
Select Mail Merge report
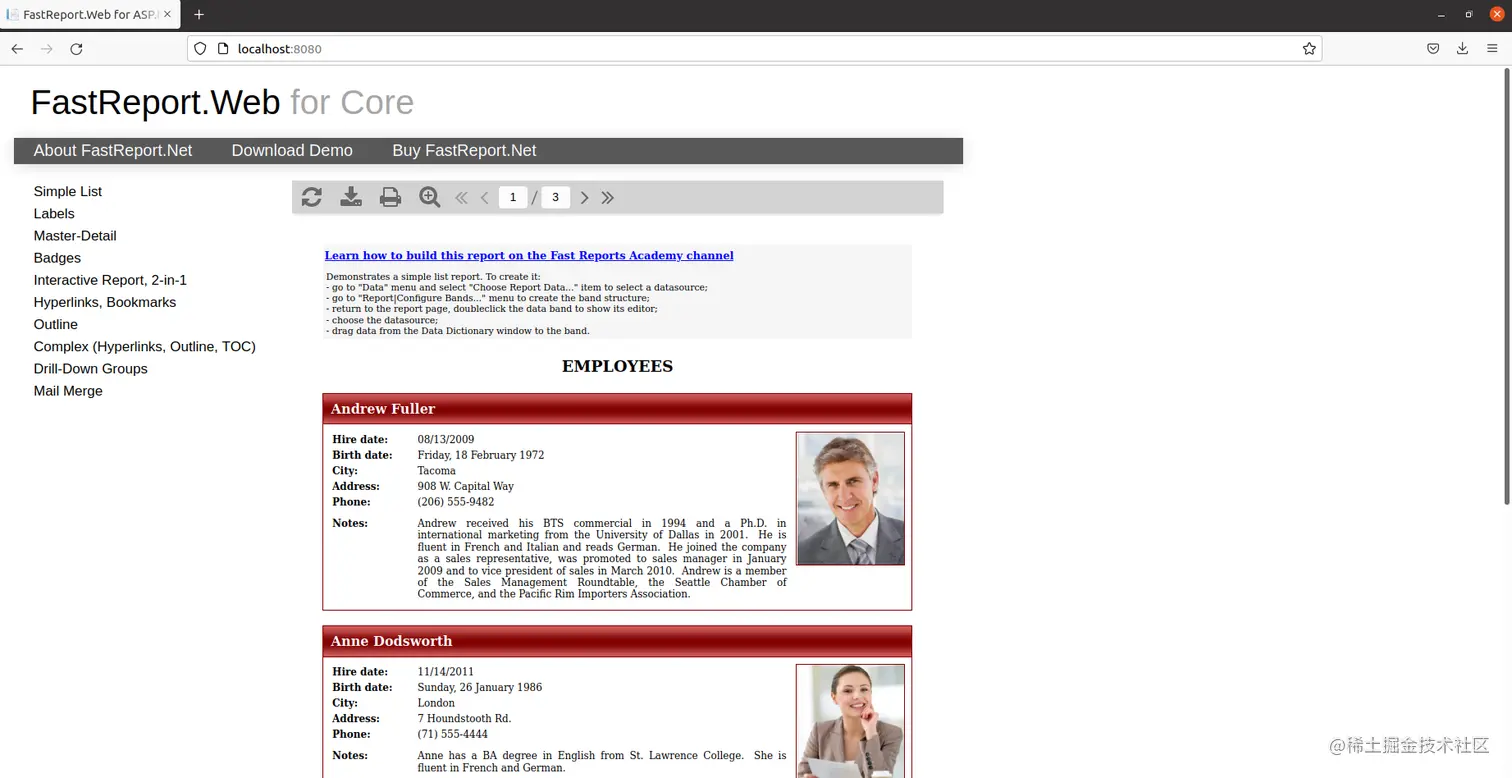point(68,390)
